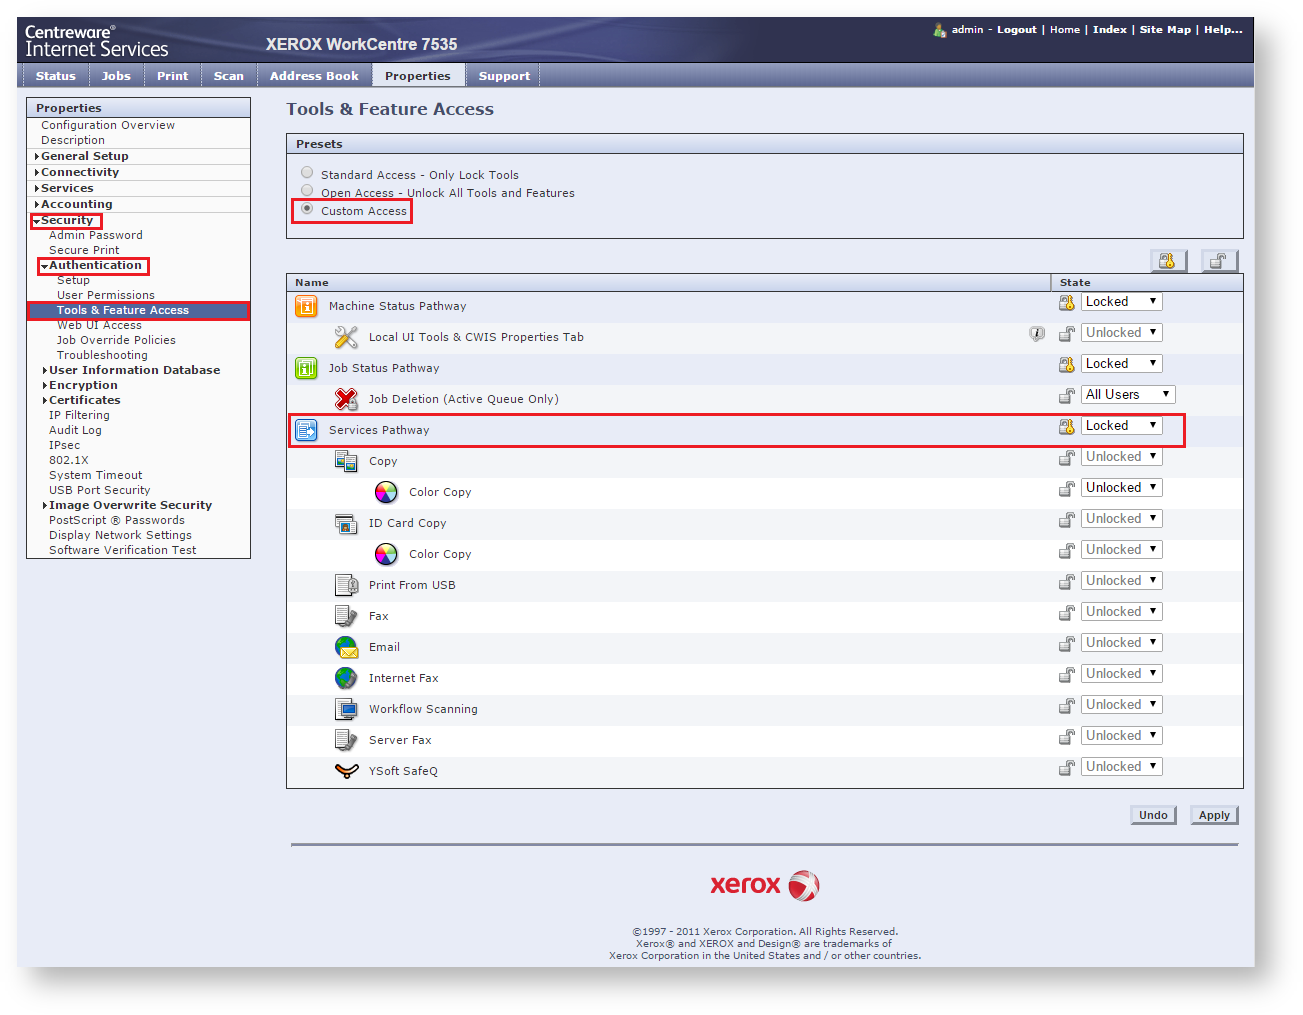This screenshot has width=1303, height=1015.
Task: Click the lock icon on Machine Status Pathway row
Action: click(1067, 302)
